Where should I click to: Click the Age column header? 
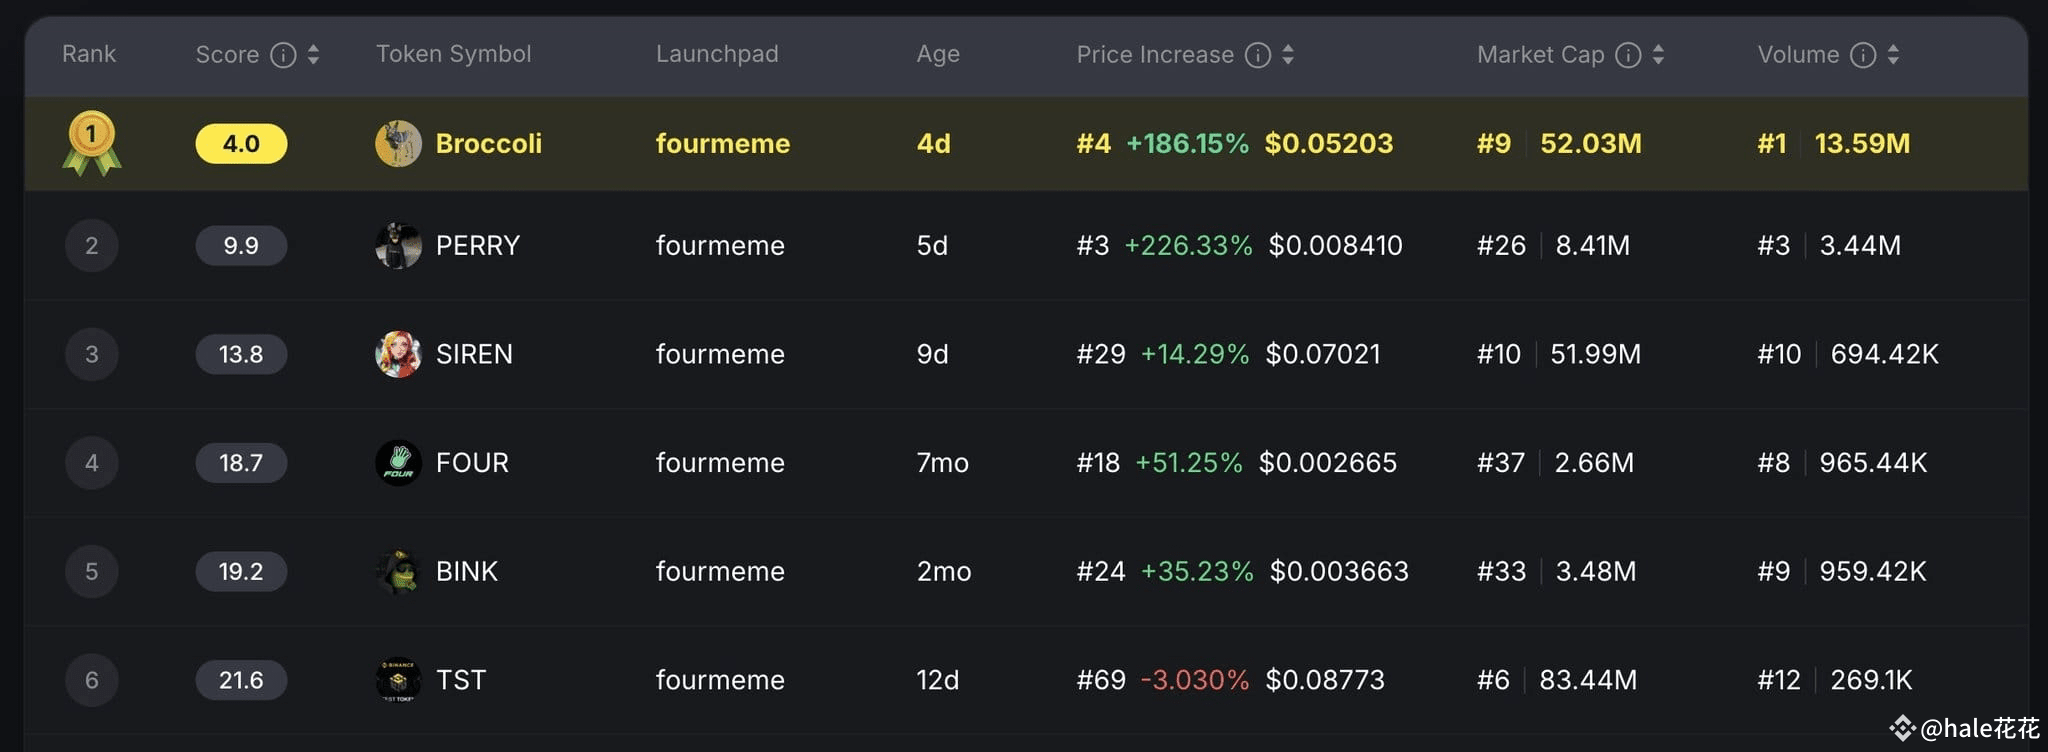pos(937,55)
